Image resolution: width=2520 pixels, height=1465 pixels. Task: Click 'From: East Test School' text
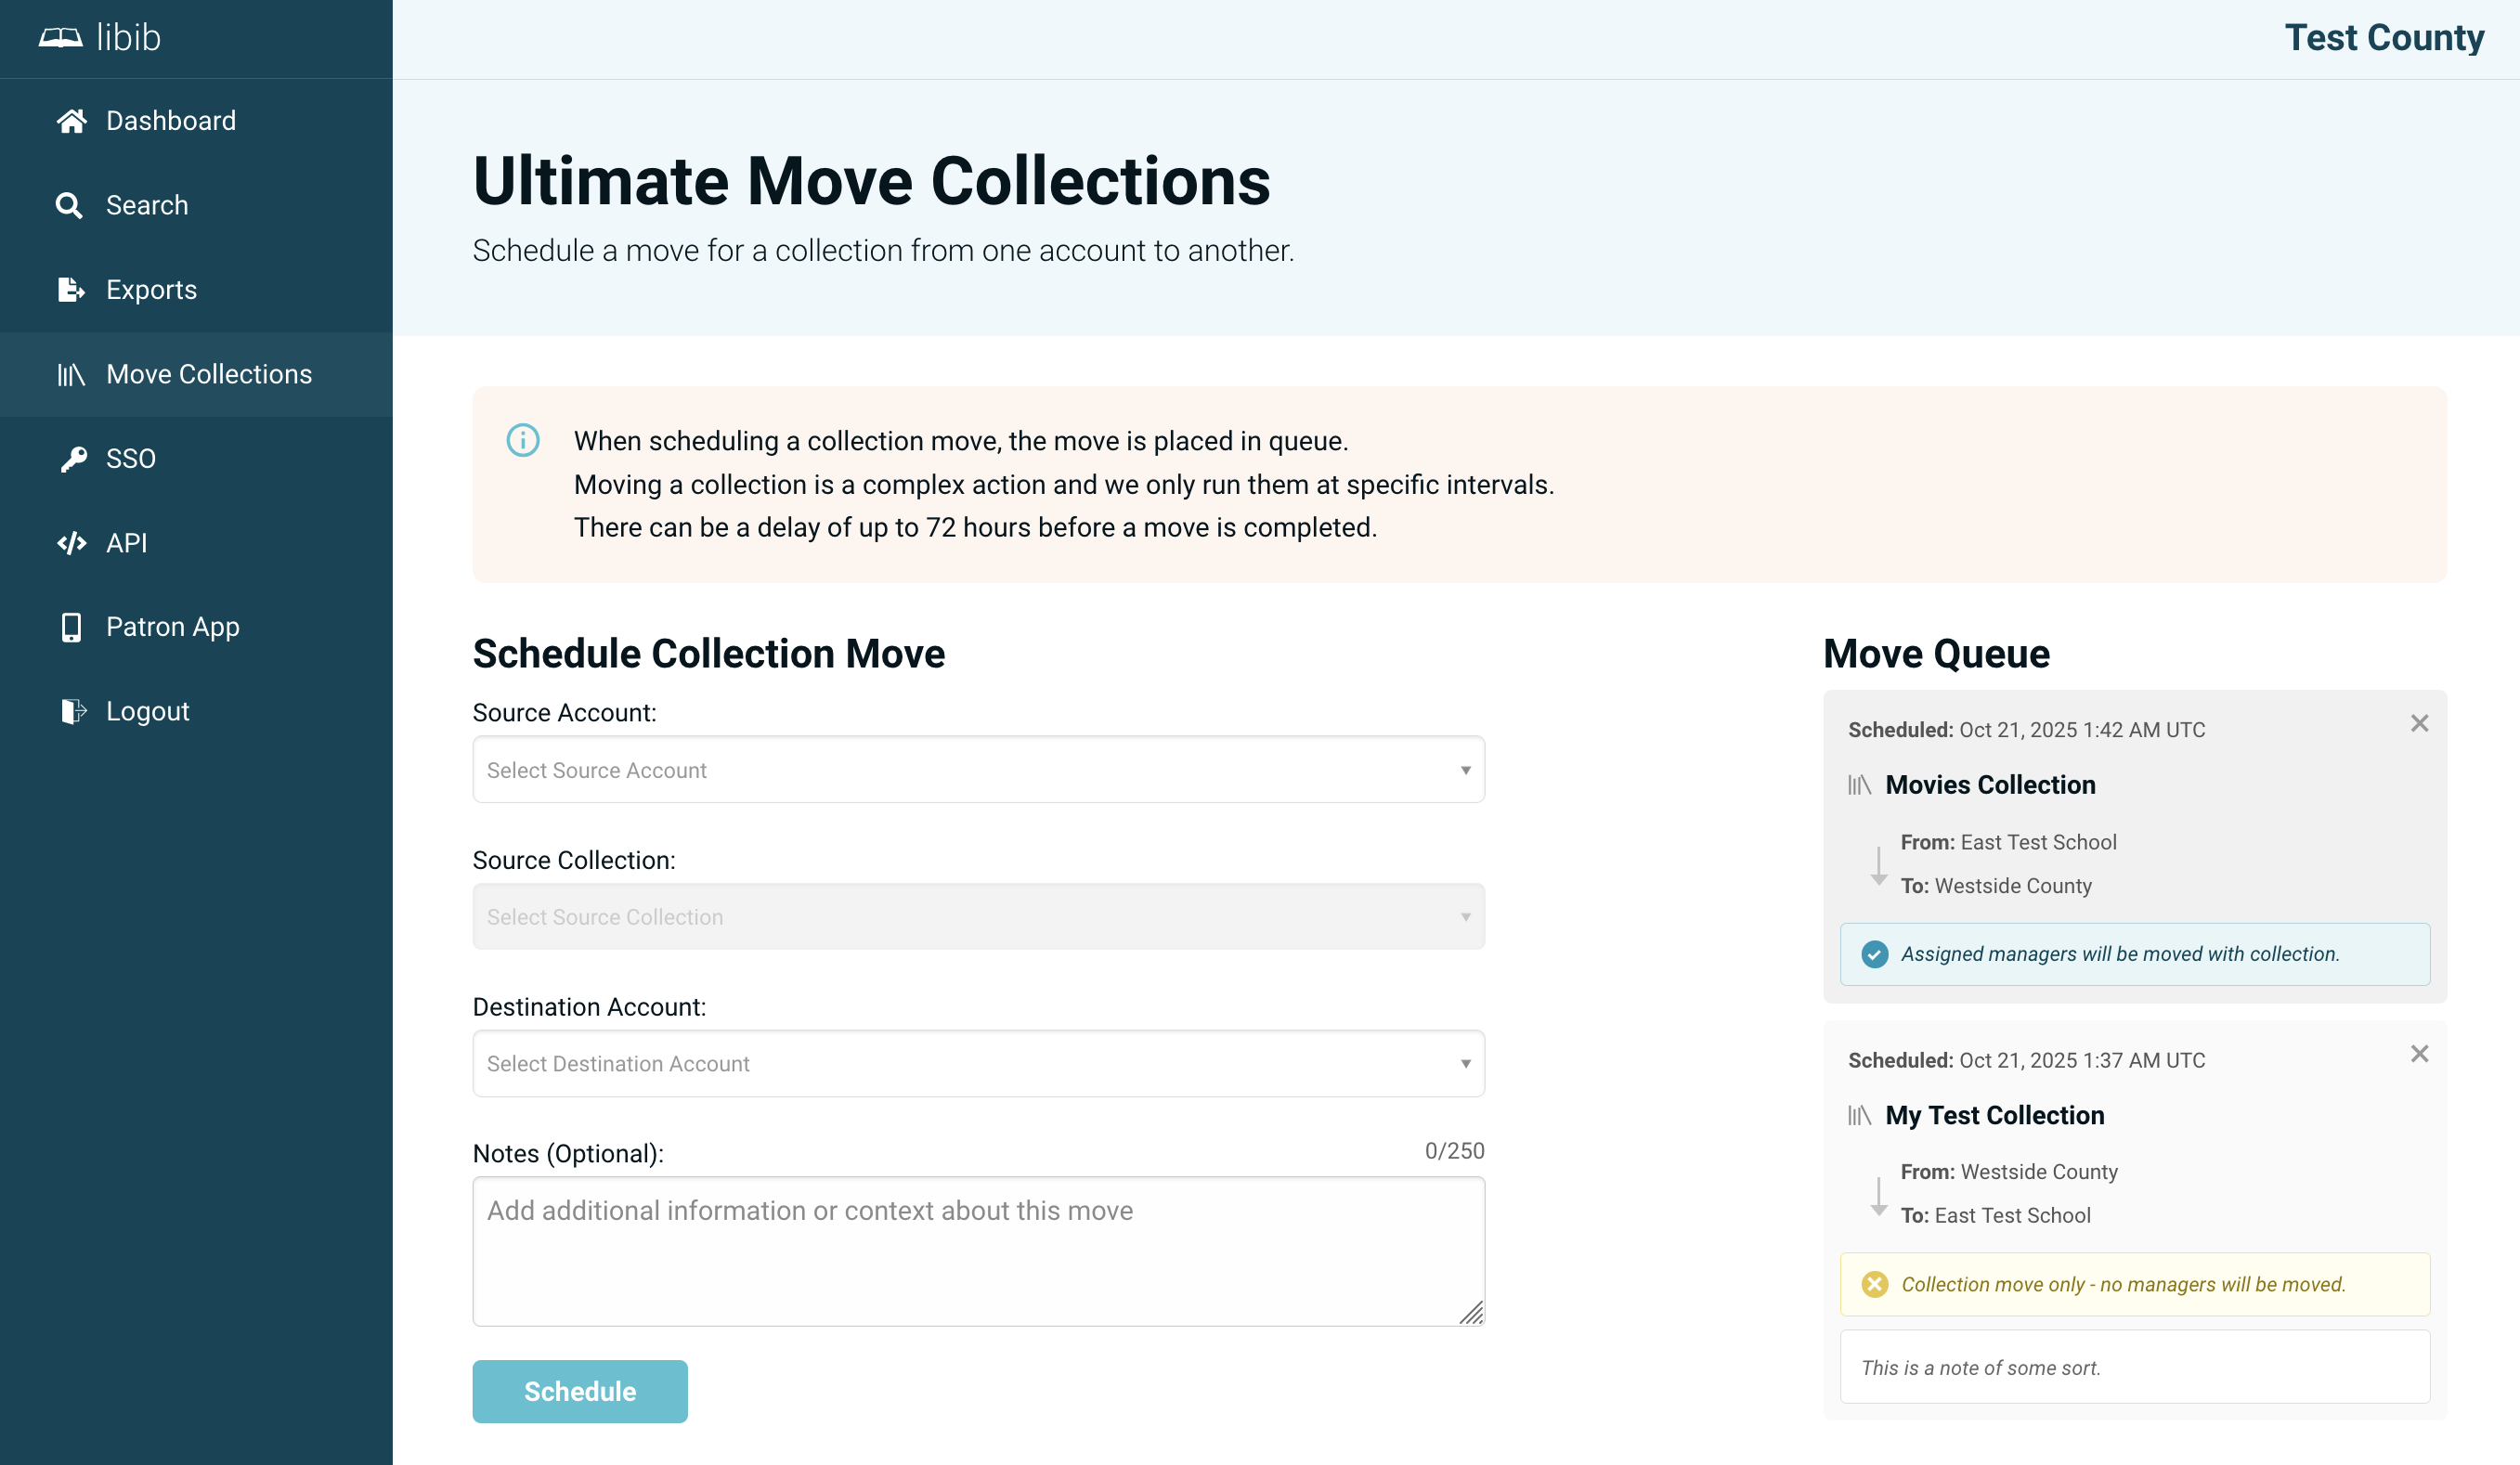(2008, 842)
